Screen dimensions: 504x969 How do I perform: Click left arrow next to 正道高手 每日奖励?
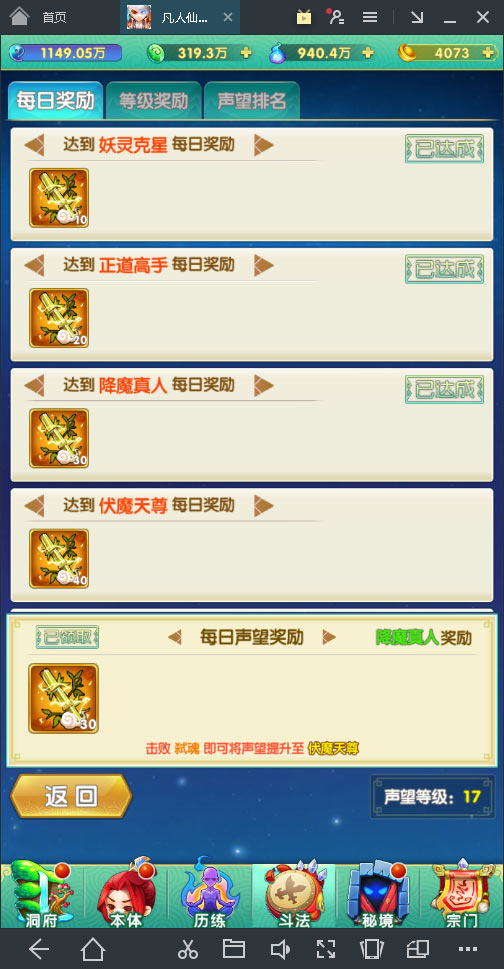pyautogui.click(x=35, y=266)
